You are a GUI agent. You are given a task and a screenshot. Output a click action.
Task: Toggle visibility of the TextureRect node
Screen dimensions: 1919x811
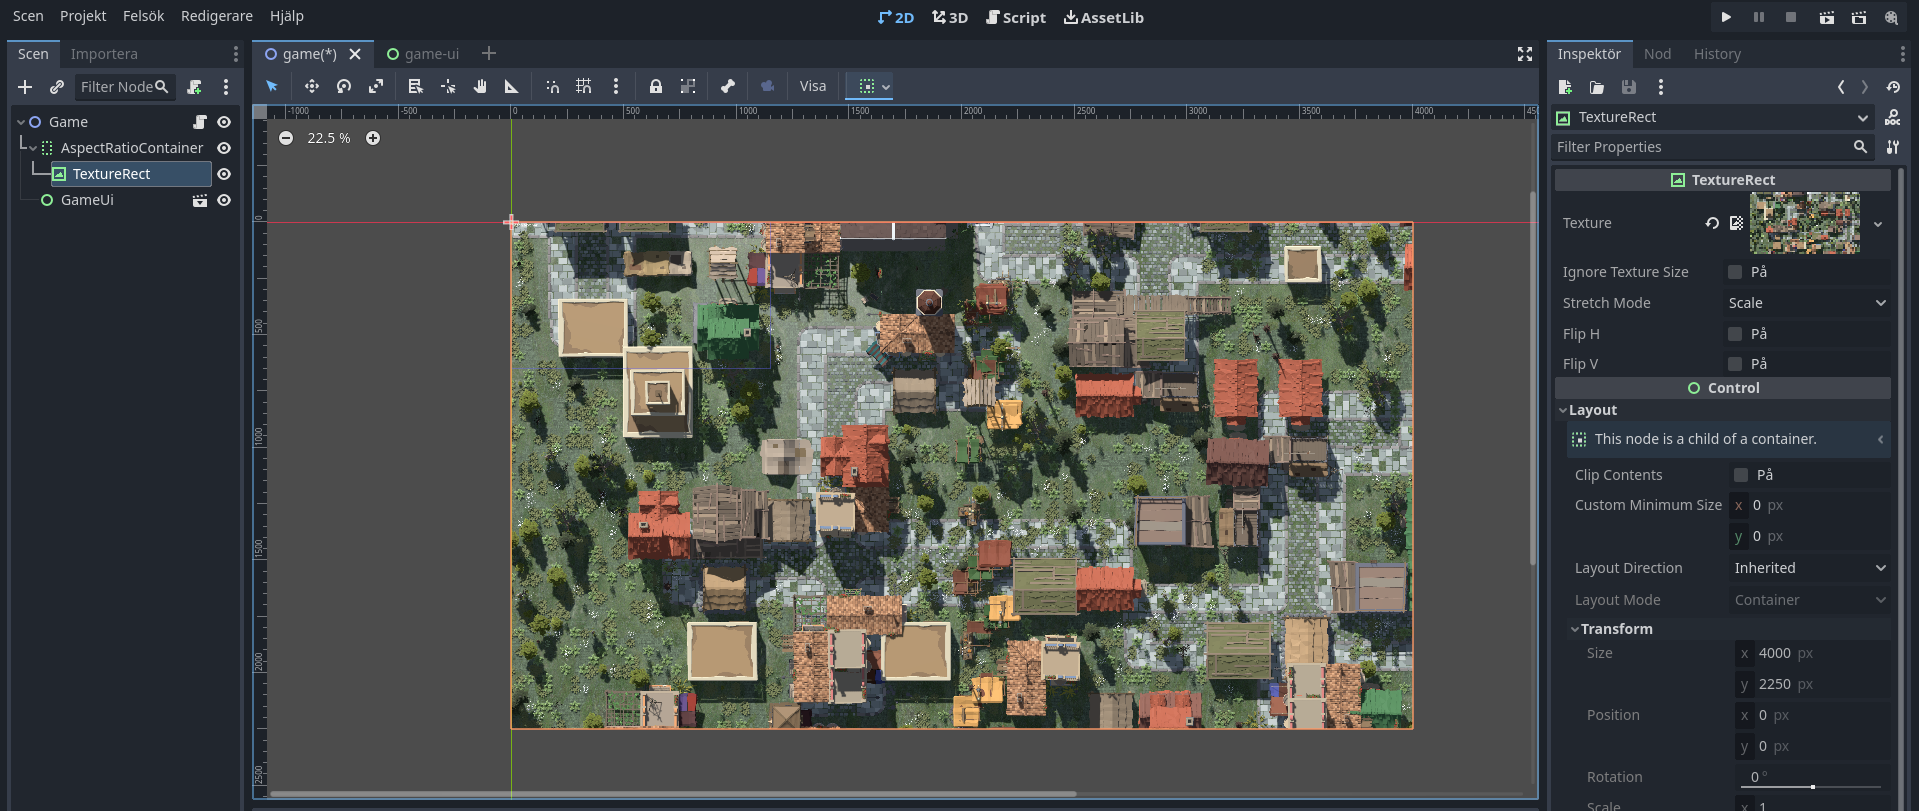224,174
